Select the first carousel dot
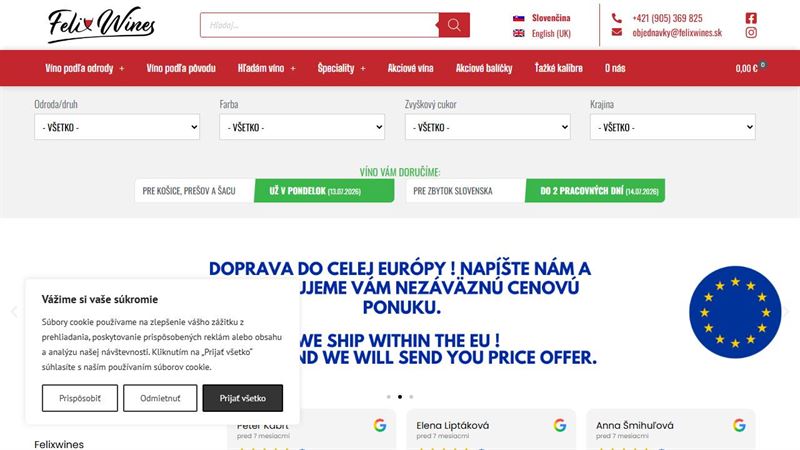 [x=389, y=396]
